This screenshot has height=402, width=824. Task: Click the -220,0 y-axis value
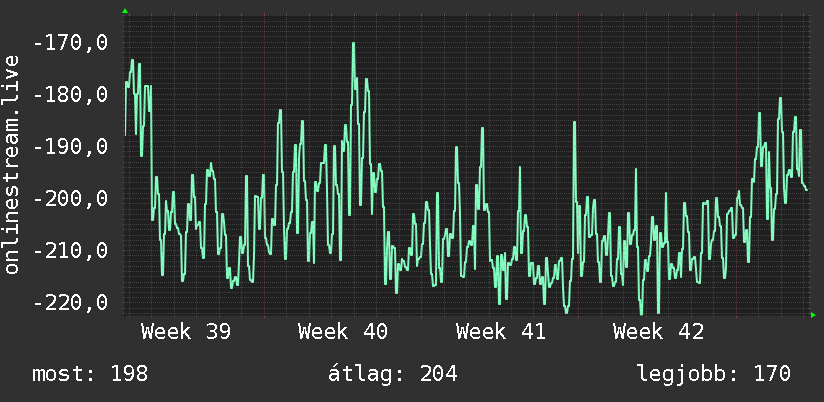[70, 303]
